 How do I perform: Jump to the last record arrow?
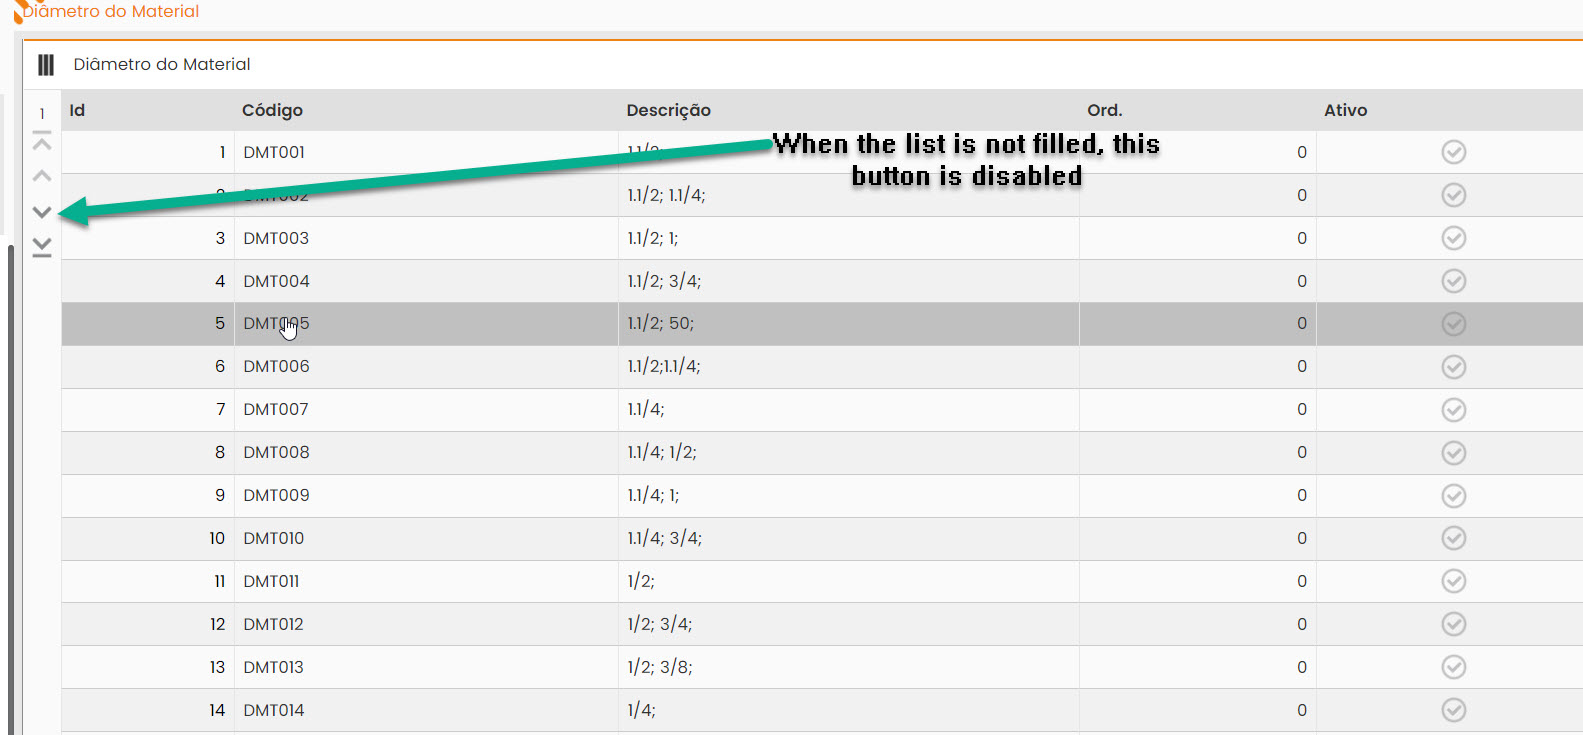click(42, 247)
